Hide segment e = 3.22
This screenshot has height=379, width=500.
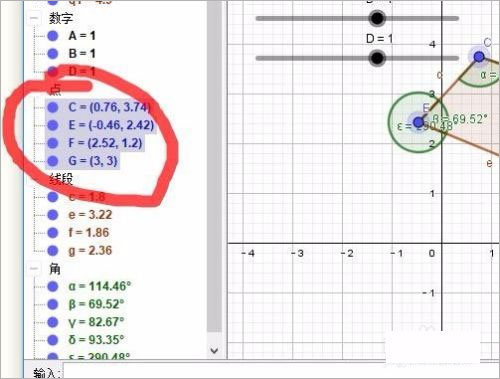pos(53,215)
